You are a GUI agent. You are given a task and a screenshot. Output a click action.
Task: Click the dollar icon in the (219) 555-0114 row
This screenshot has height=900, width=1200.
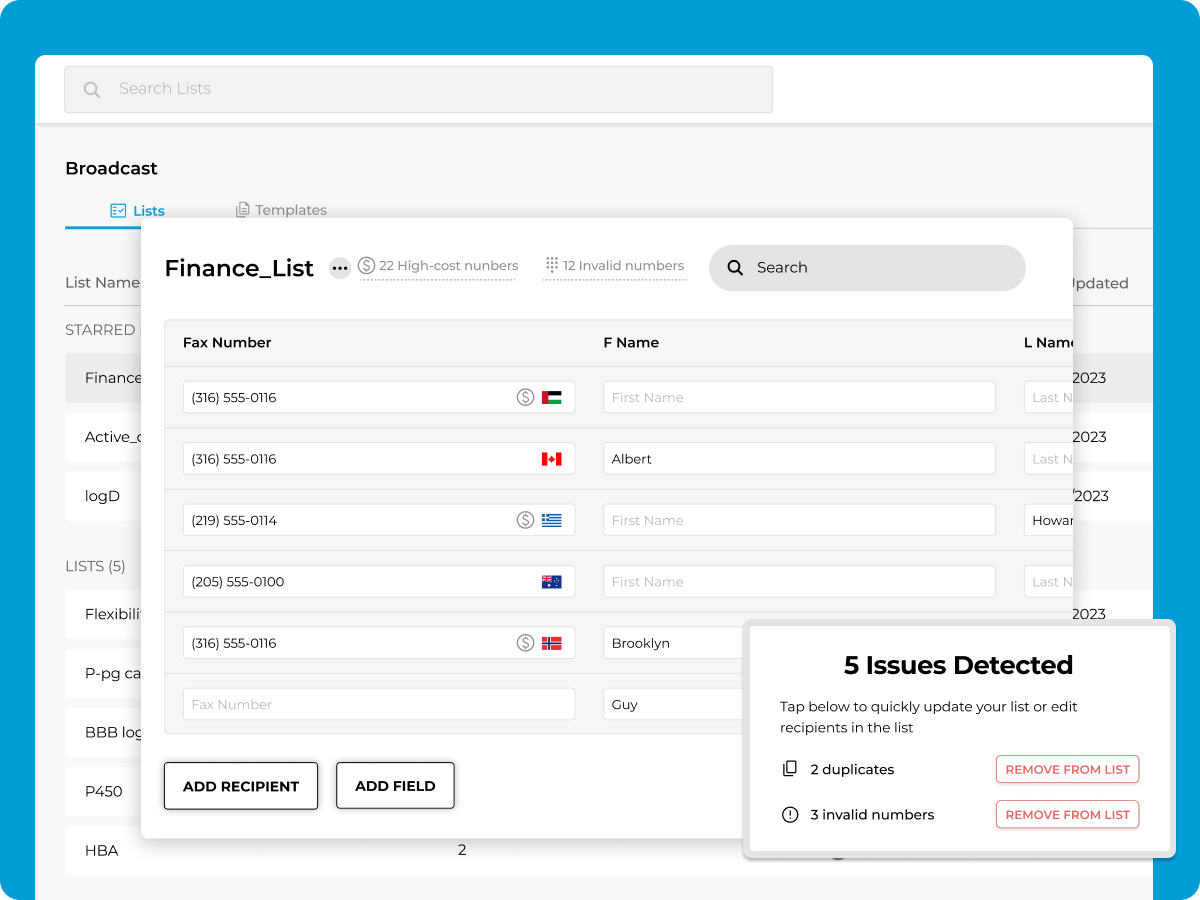525,520
